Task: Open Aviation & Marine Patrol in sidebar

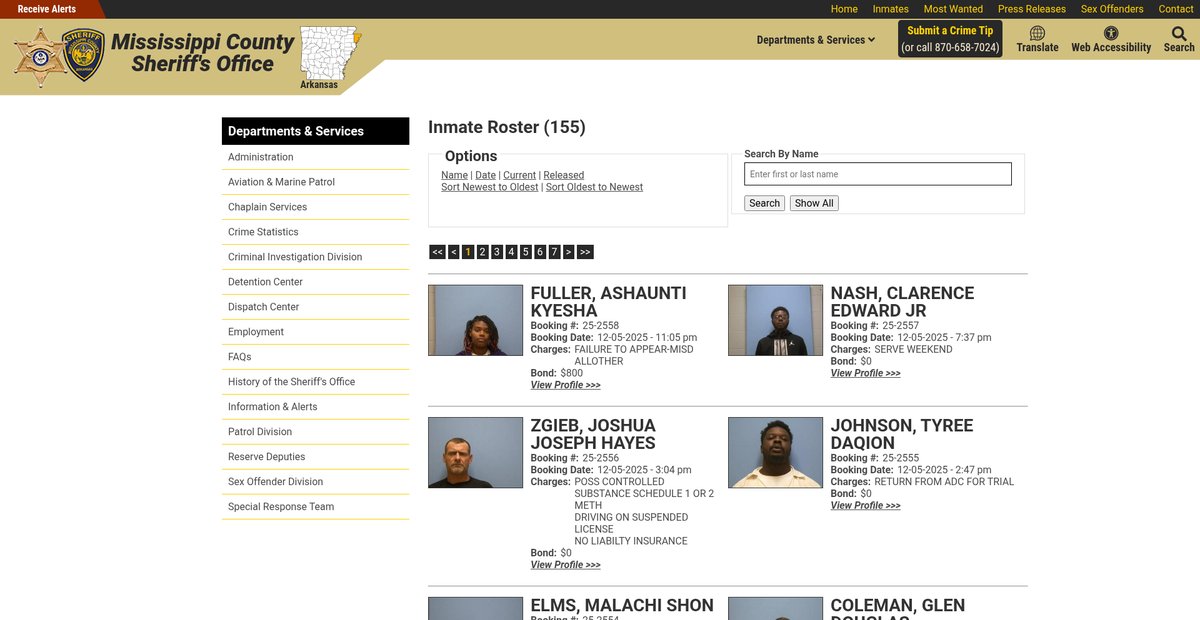Action: [x=315, y=182]
